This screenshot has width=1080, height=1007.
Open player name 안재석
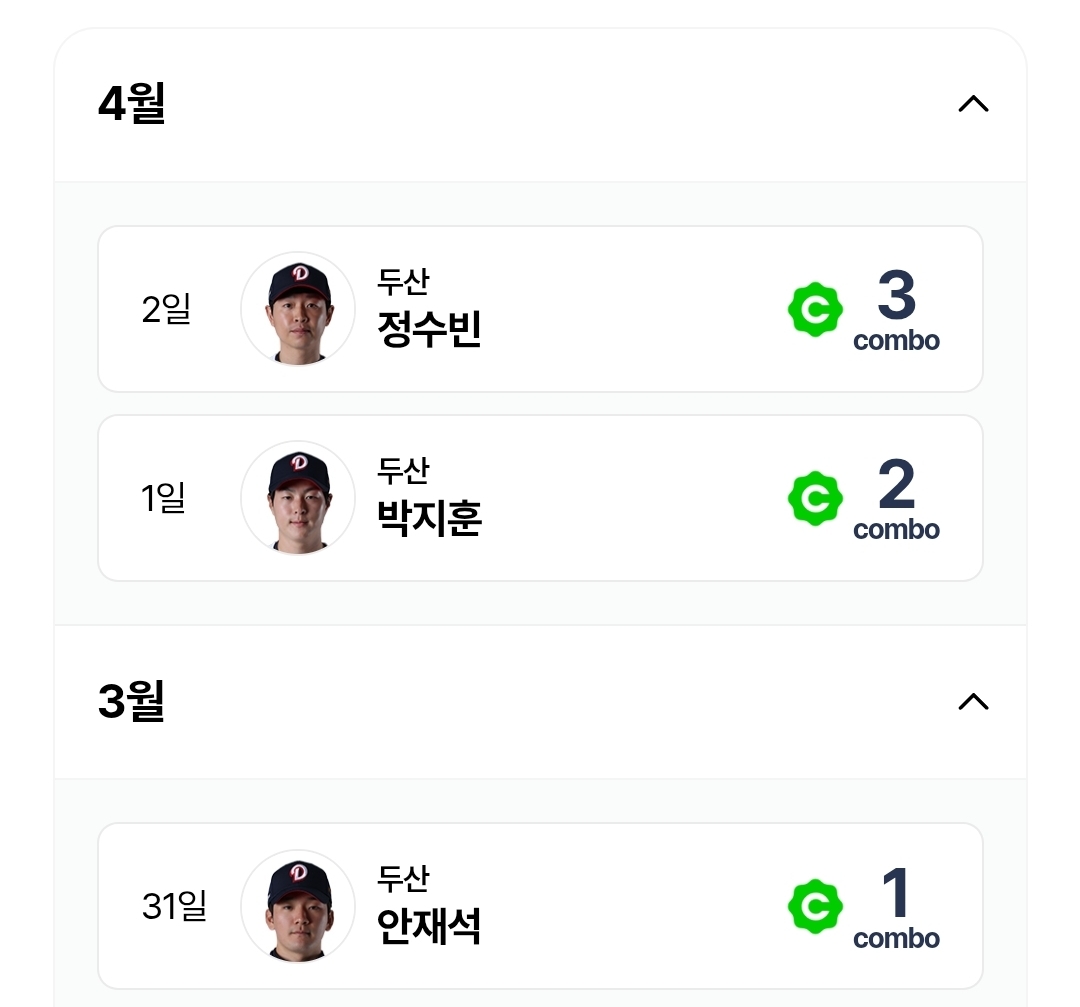(429, 926)
